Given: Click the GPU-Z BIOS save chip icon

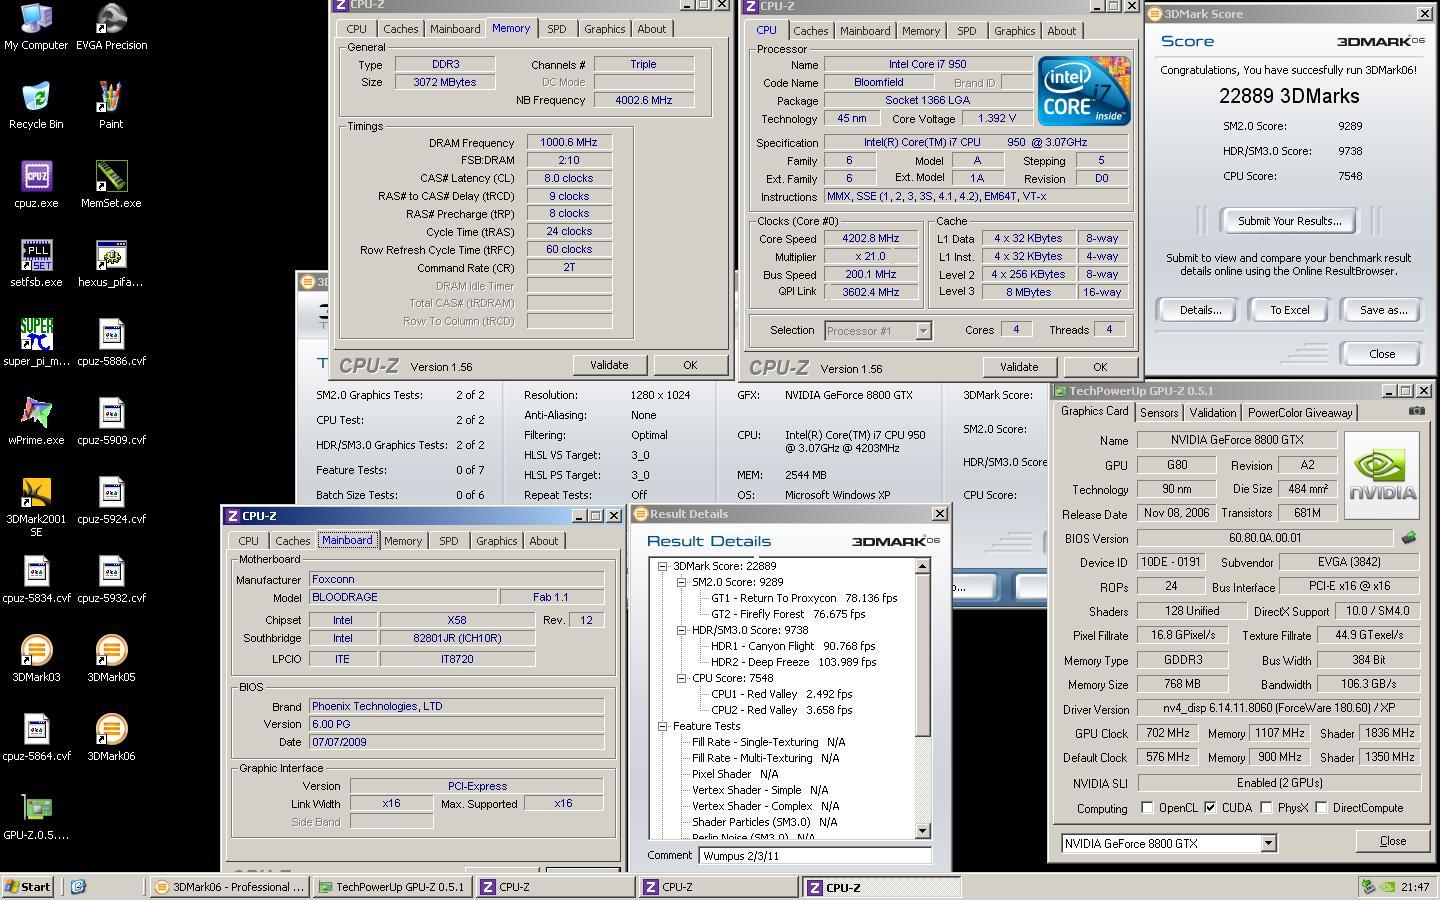Looking at the screenshot, I should tap(1409, 538).
